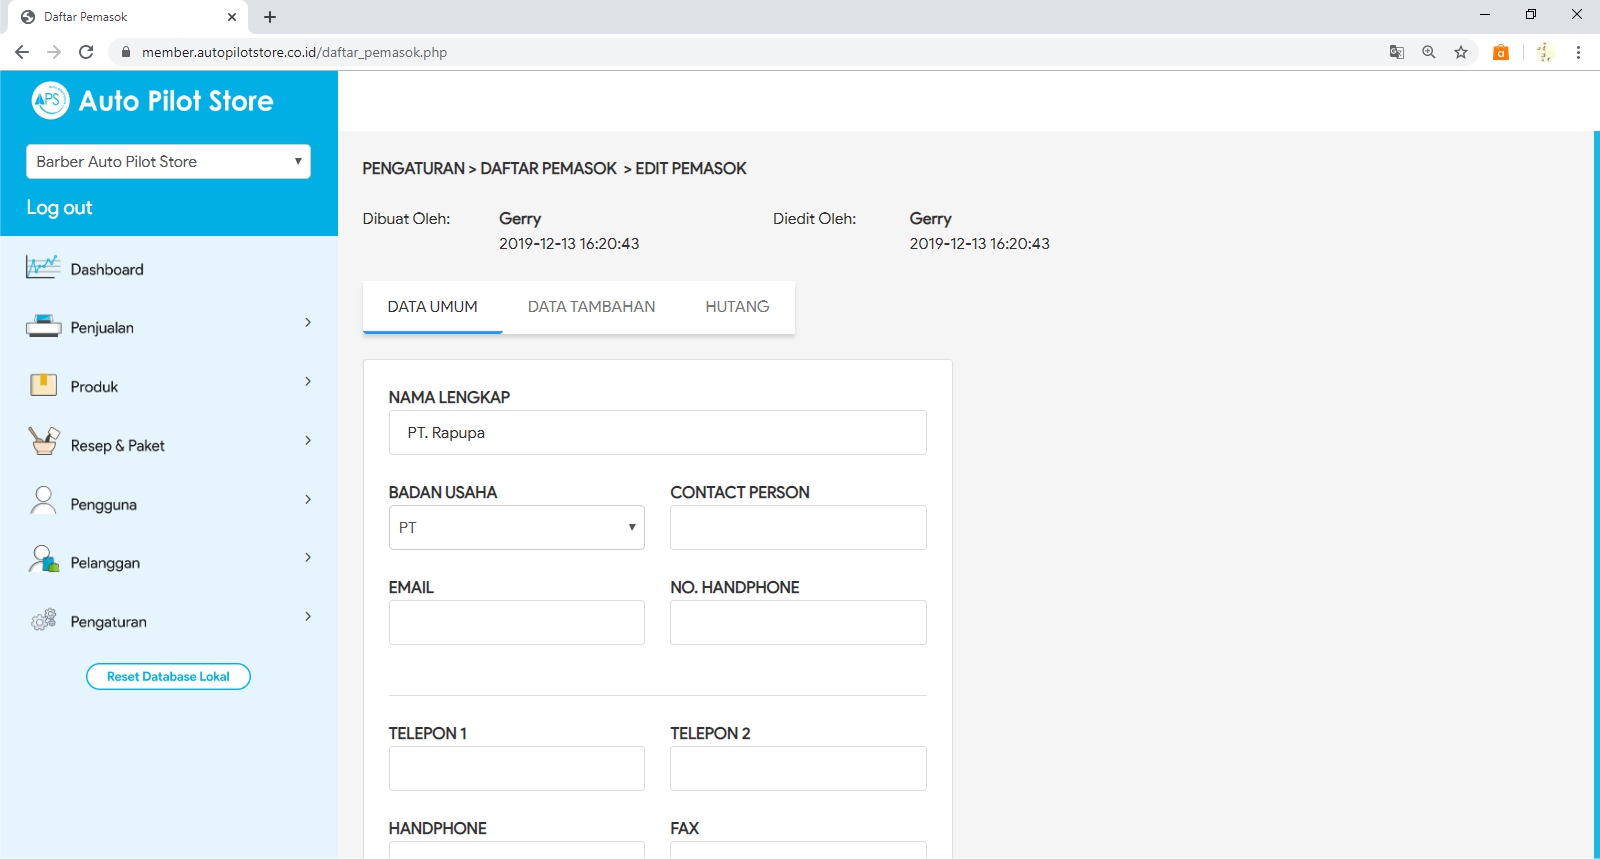Focus the Nama Lengkap input field

tap(657, 433)
